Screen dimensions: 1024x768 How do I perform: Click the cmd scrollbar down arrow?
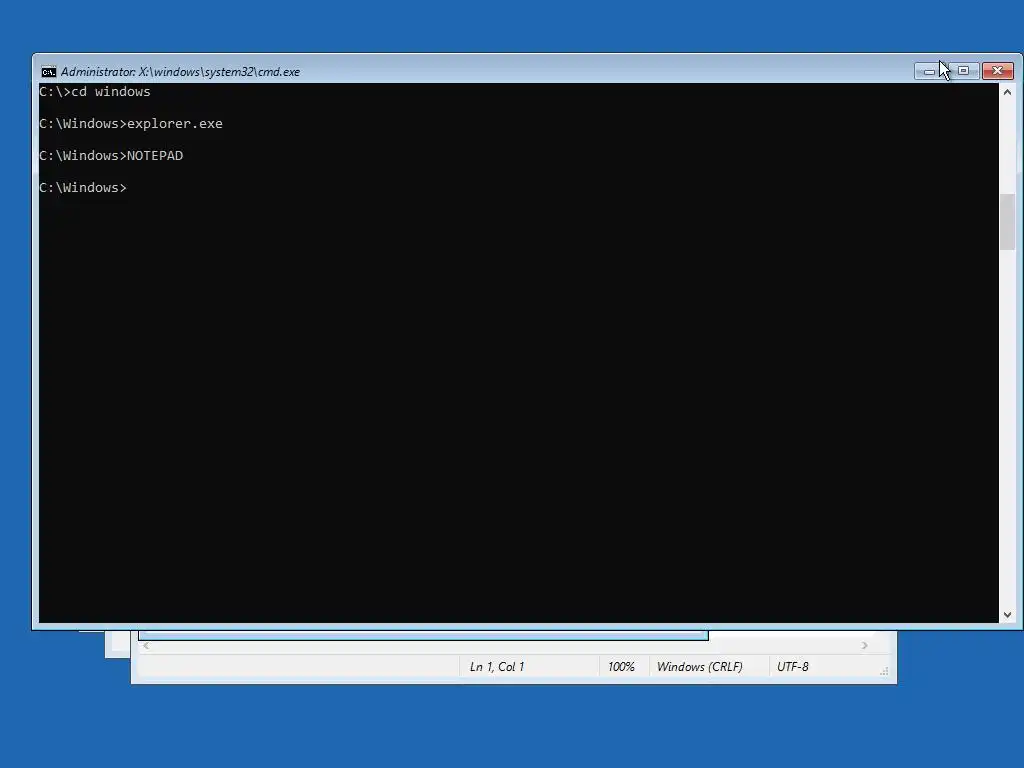tap(1007, 615)
